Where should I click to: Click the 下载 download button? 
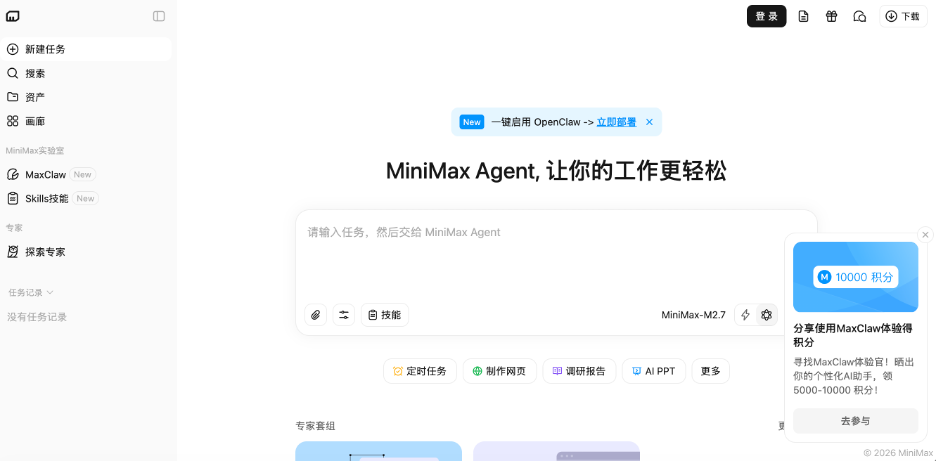(x=903, y=16)
